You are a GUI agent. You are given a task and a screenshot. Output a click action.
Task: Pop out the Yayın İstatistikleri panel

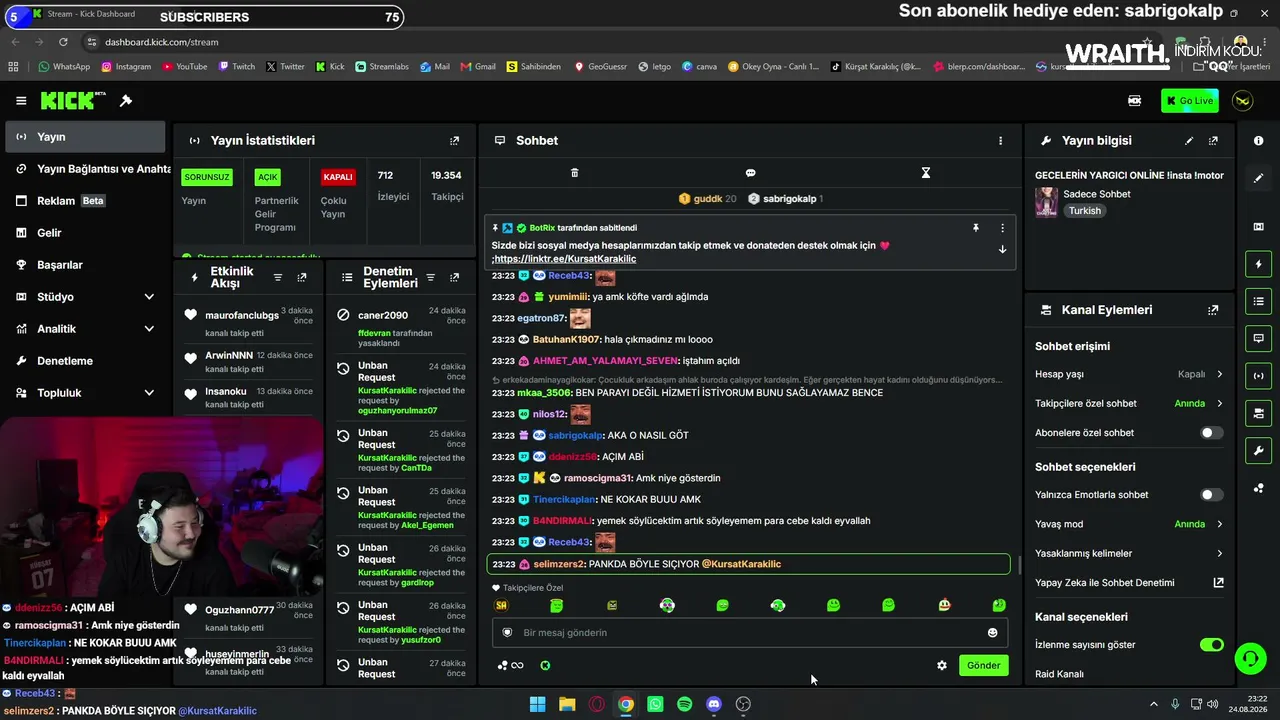pyautogui.click(x=455, y=141)
